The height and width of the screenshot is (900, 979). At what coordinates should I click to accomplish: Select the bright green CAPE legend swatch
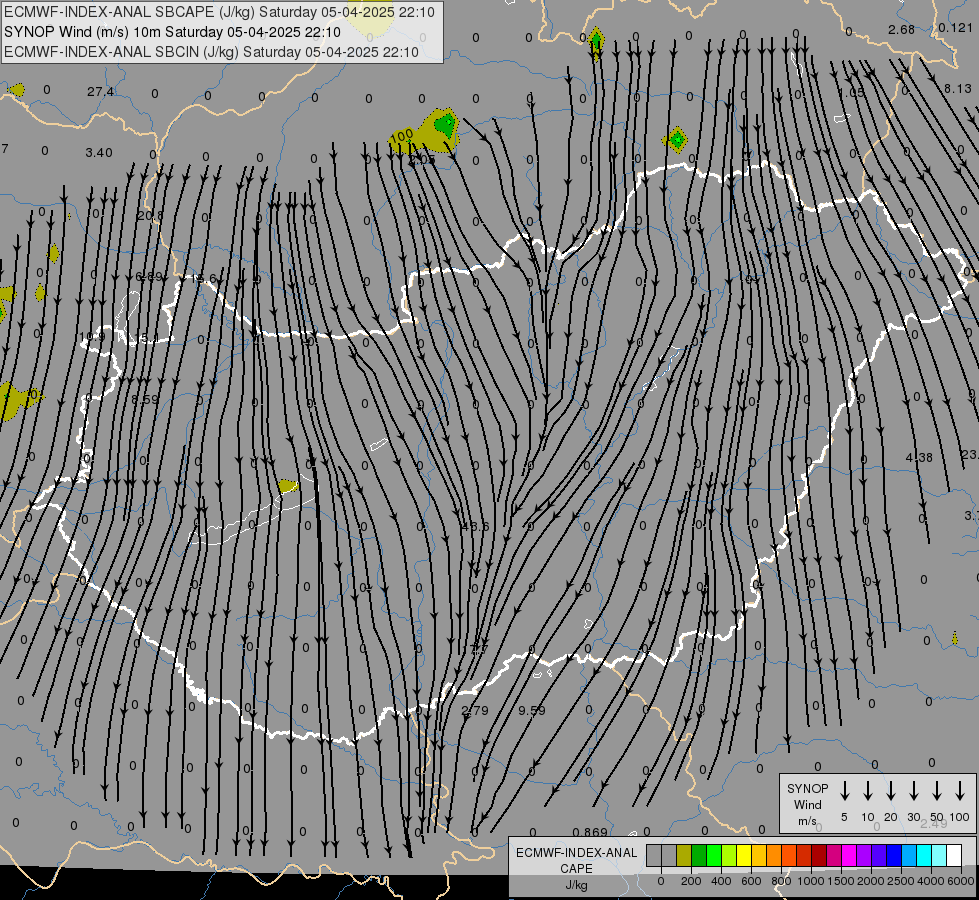714,855
